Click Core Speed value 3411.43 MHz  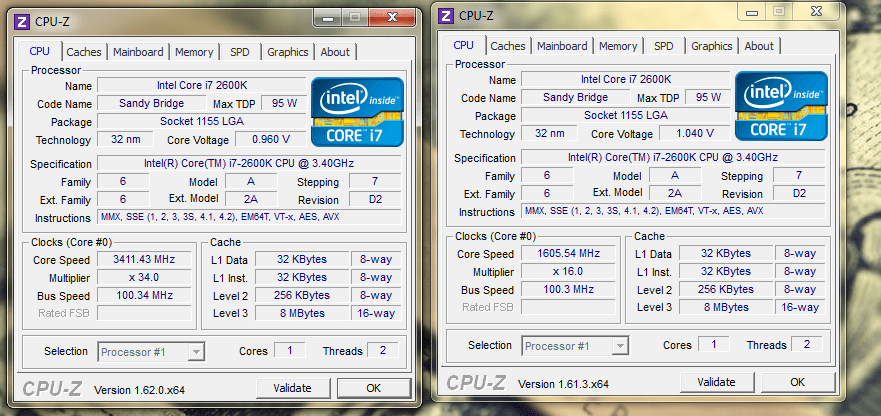[x=144, y=259]
